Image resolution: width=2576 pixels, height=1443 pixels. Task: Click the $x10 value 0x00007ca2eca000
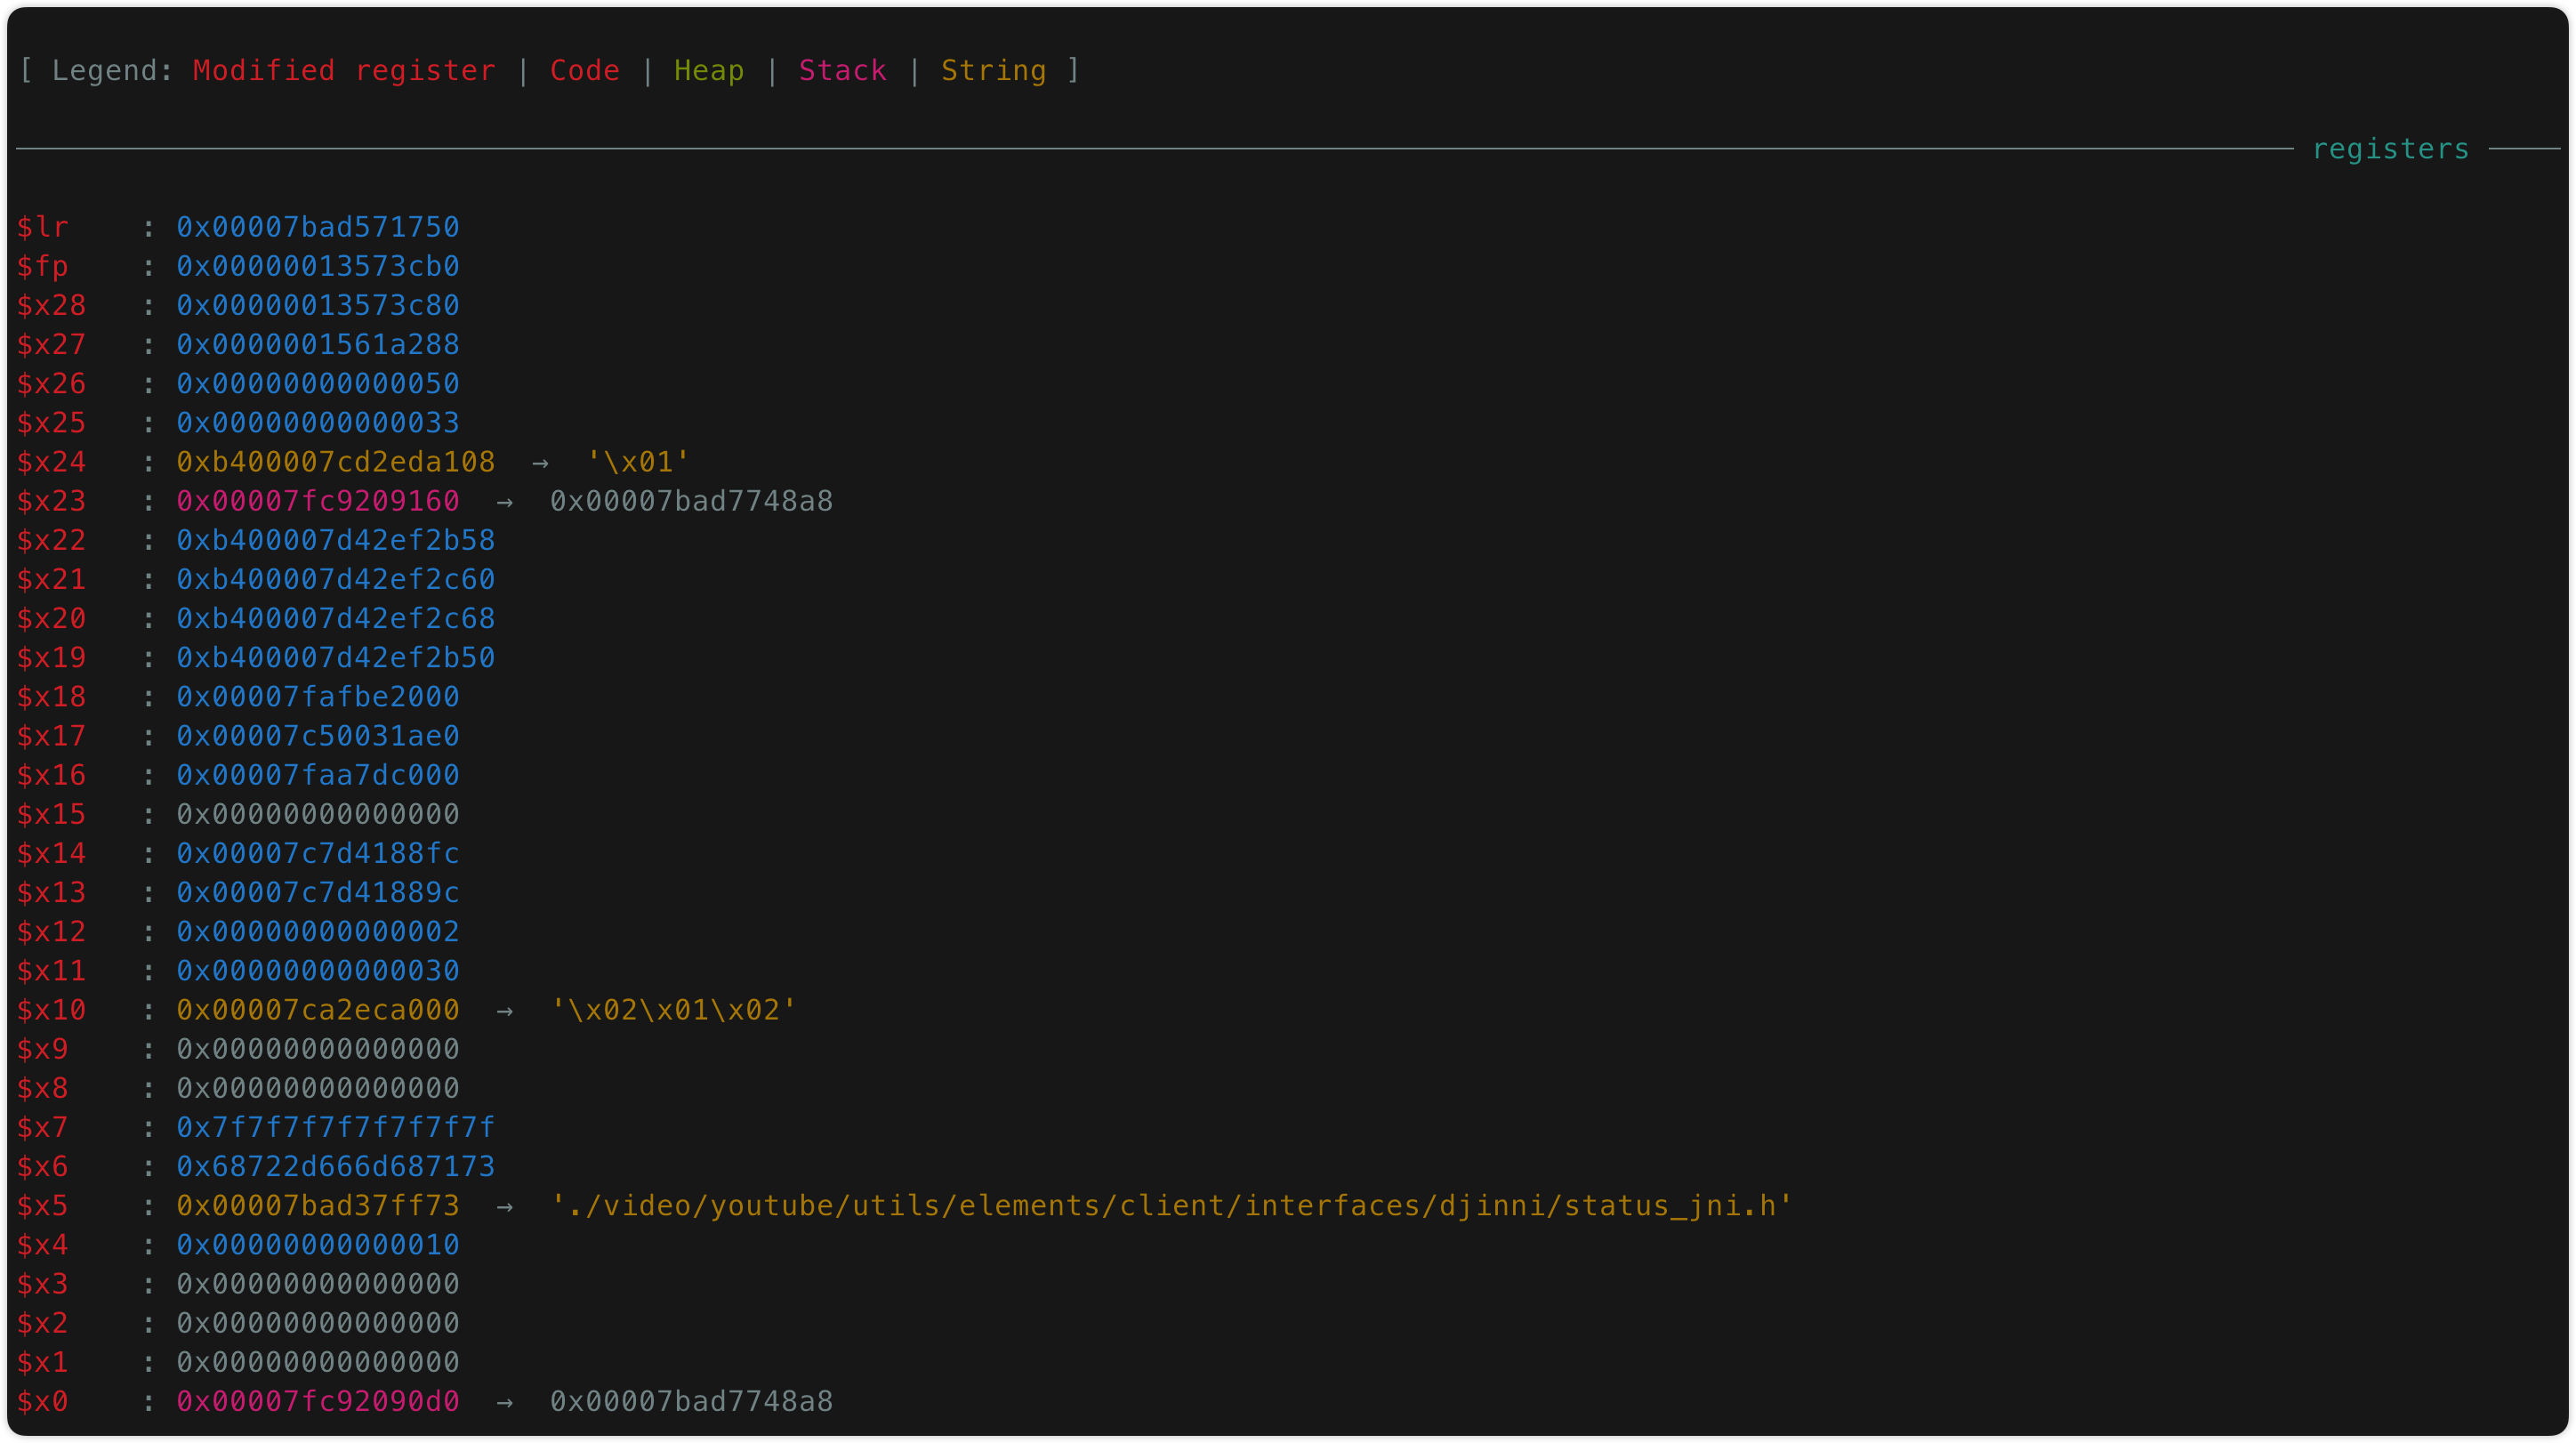tap(318, 1010)
